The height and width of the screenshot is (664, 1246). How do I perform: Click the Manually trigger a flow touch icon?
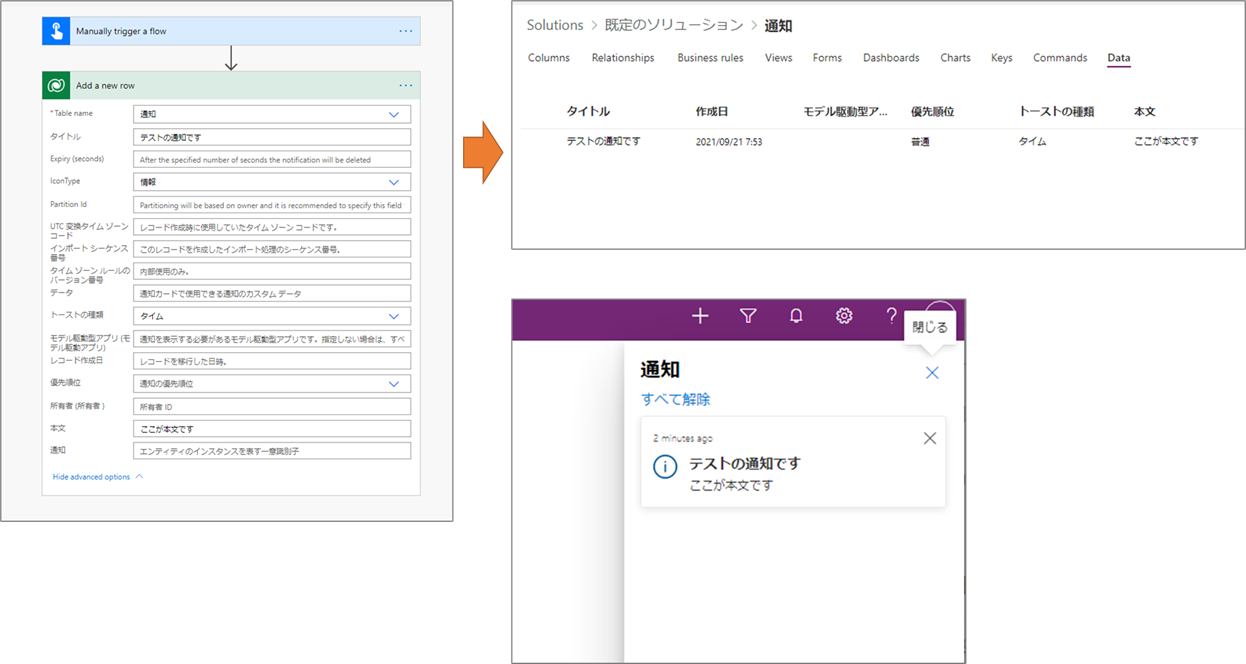[x=56, y=31]
